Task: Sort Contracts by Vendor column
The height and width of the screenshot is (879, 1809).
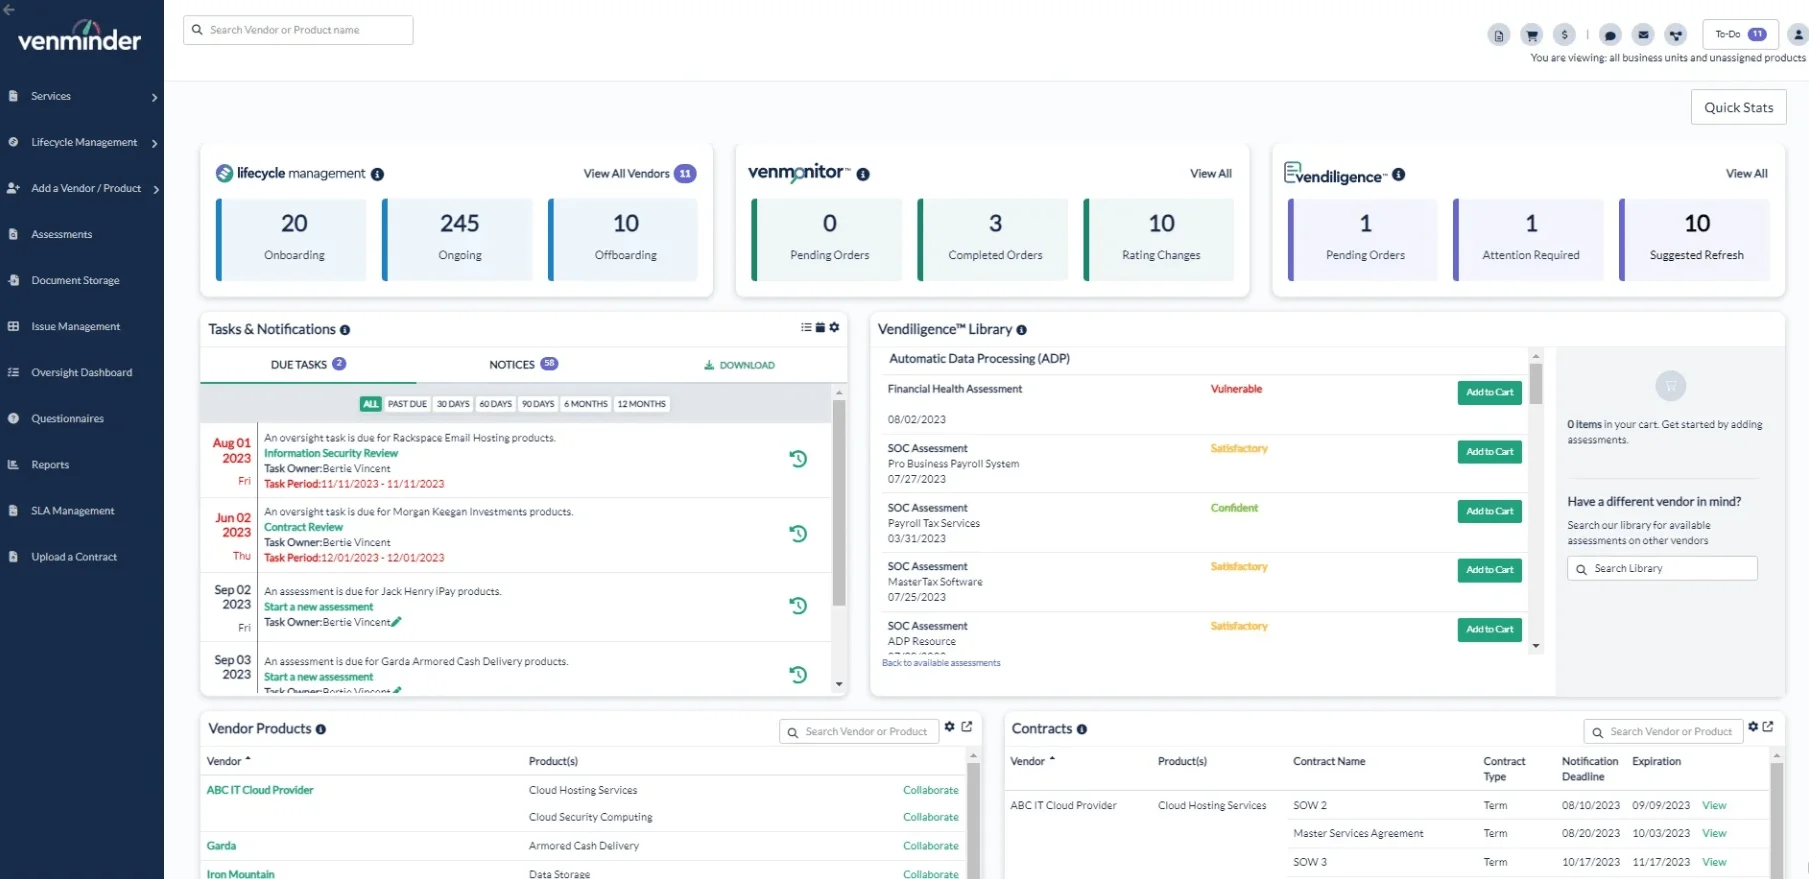Action: (1033, 761)
